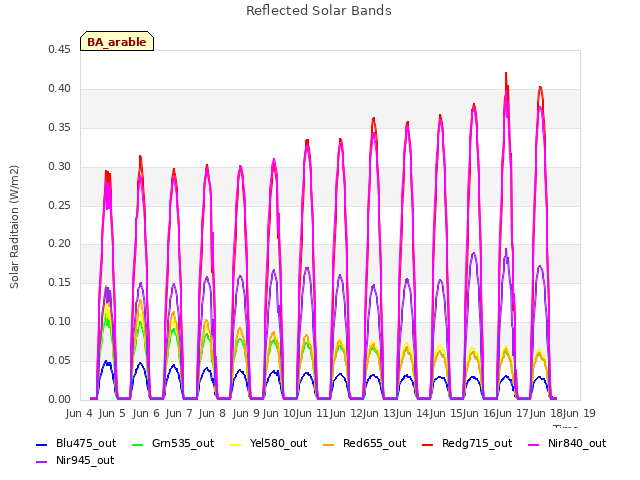Click the Jun 8 x-axis label
The image size is (640, 480).
coord(212,413)
